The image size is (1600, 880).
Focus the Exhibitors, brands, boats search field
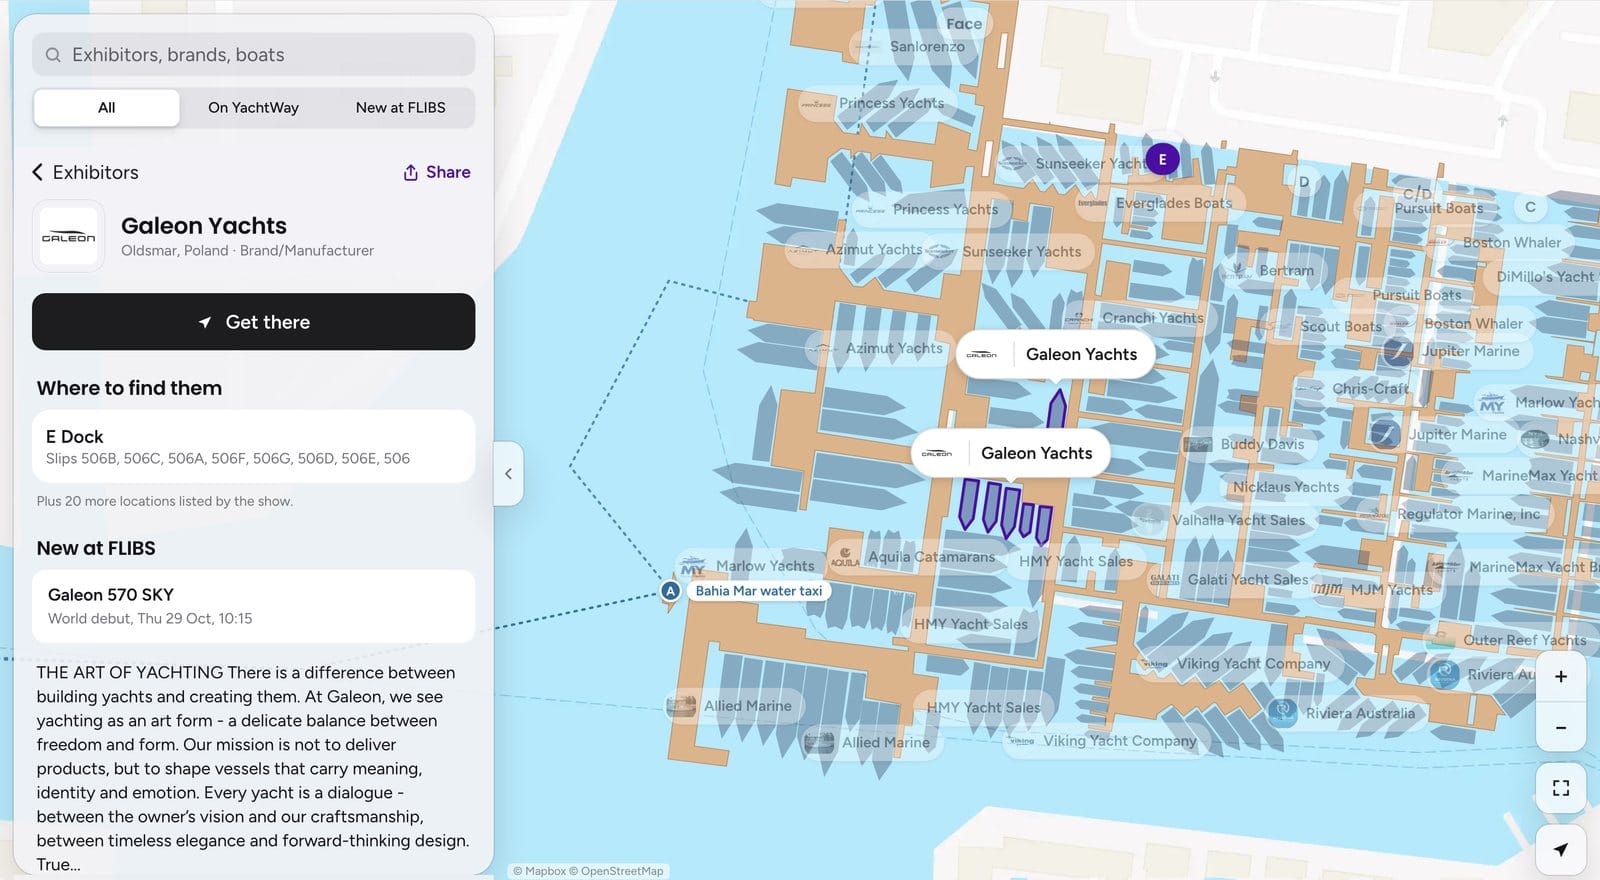pyautogui.click(x=253, y=55)
